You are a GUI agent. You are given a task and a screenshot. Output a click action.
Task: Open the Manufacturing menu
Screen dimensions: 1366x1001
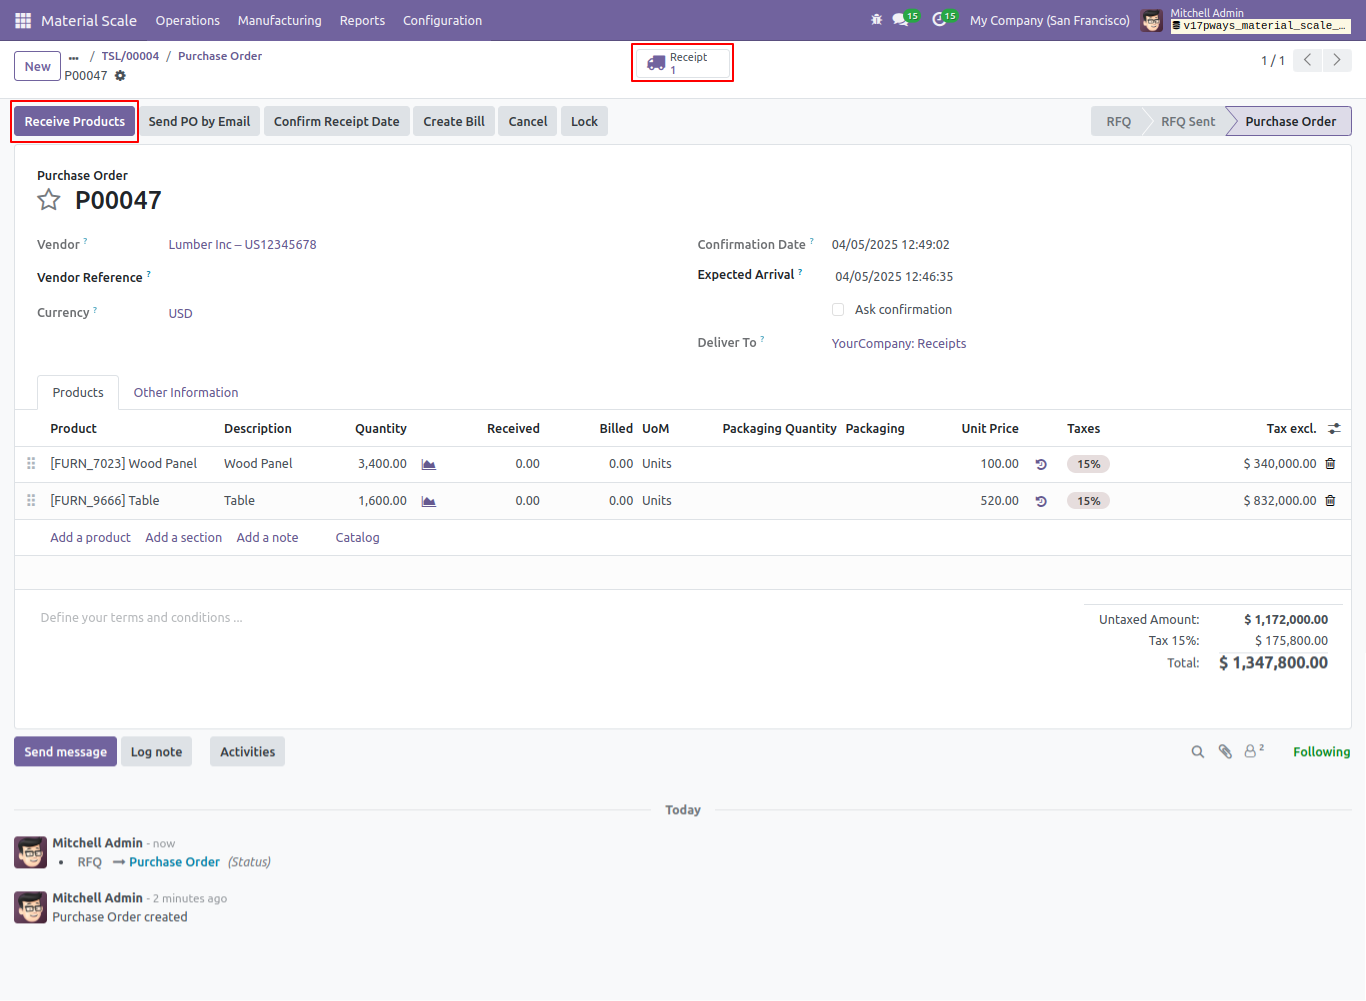tap(280, 20)
